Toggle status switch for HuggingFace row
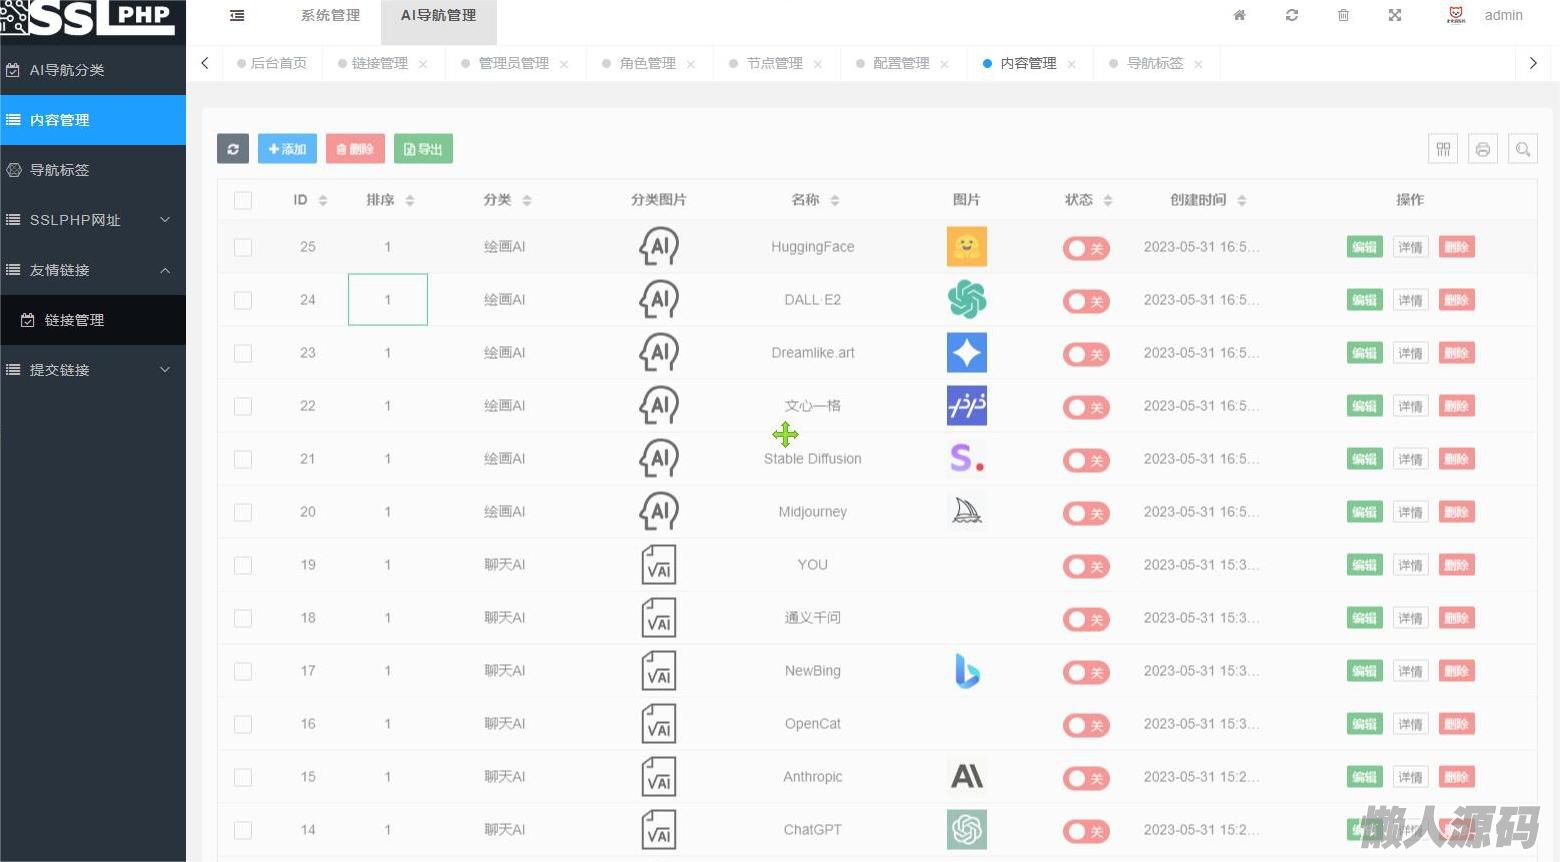The width and height of the screenshot is (1560, 862). [x=1085, y=248]
